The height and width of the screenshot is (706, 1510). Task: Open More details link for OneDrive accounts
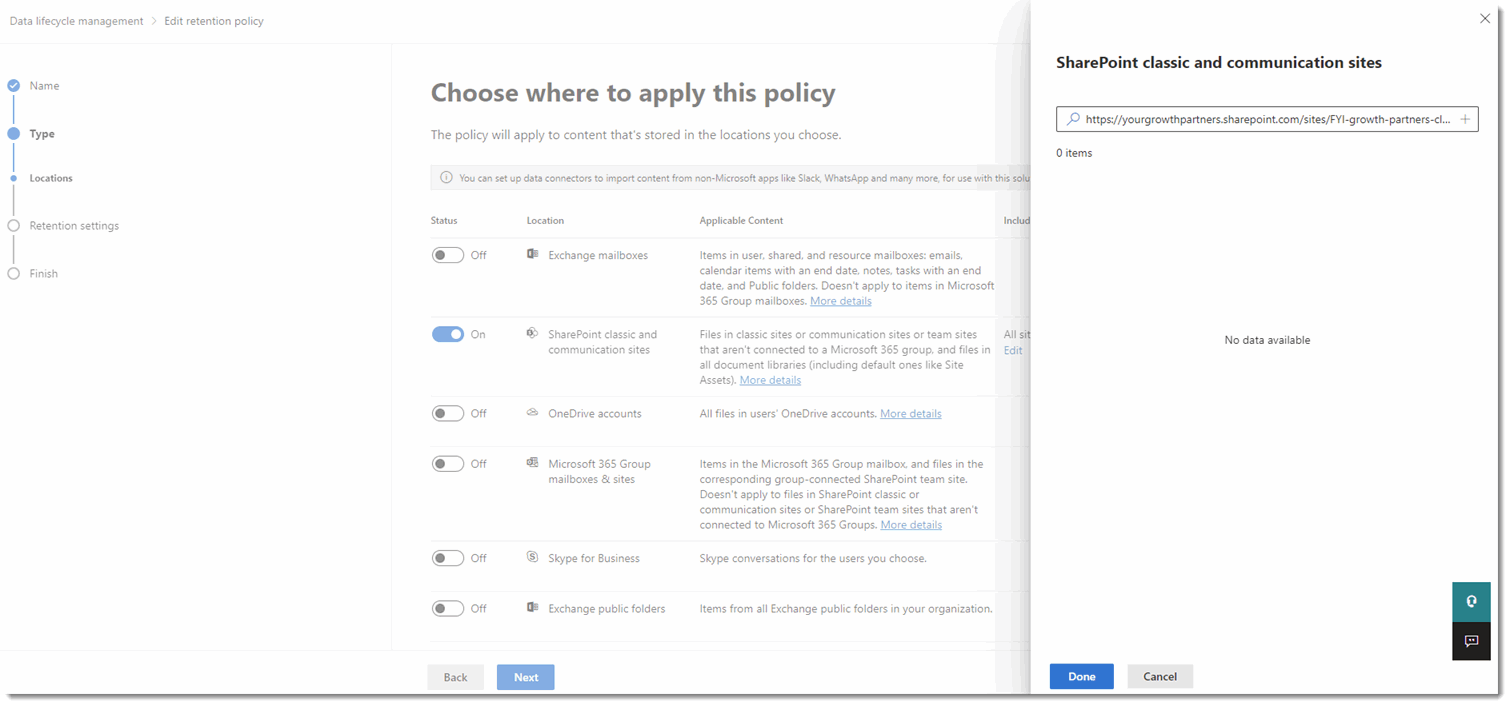pyautogui.click(x=911, y=414)
